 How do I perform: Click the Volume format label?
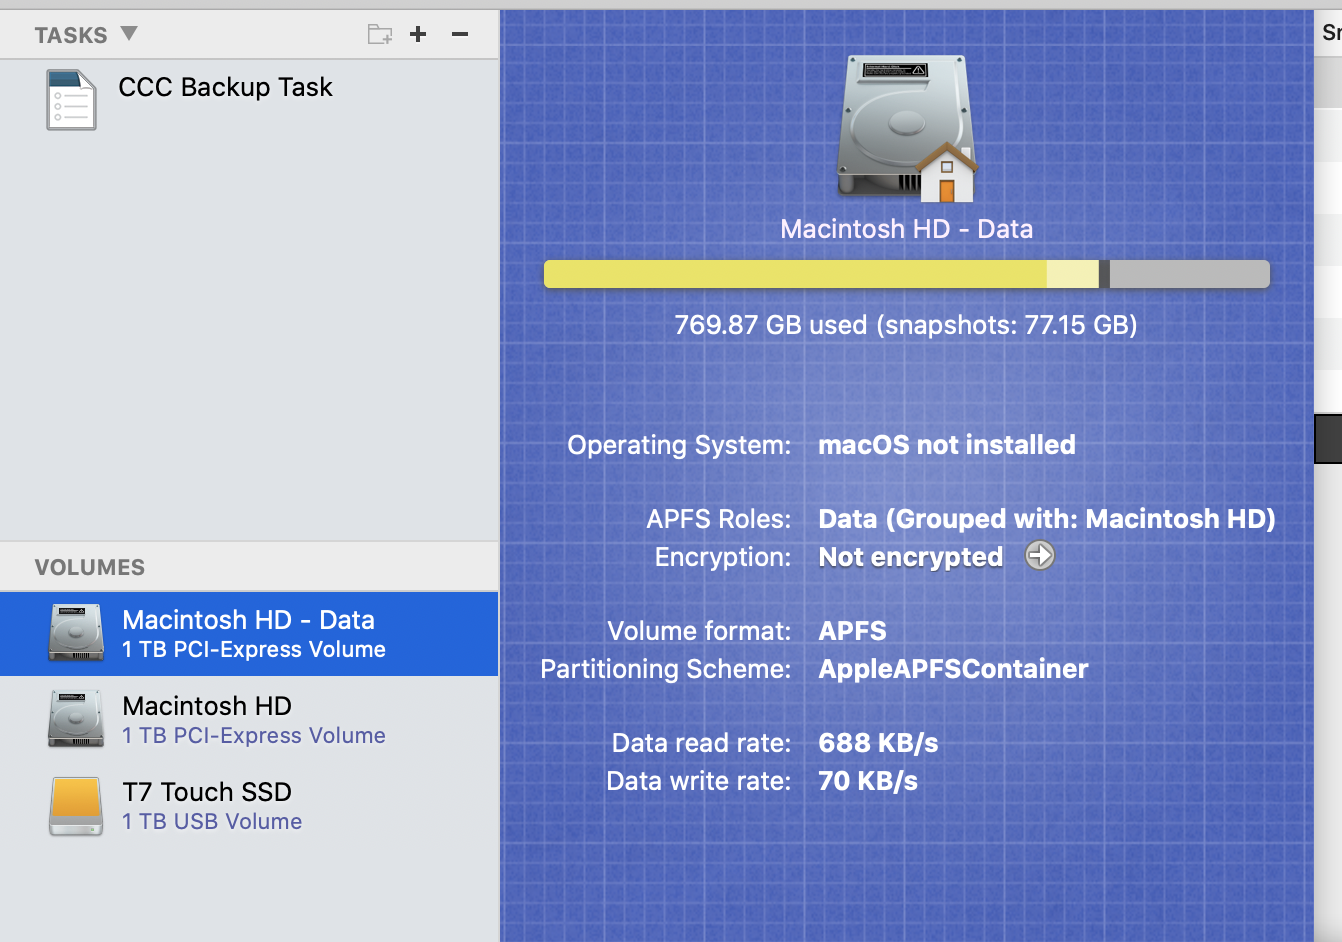pyautogui.click(x=699, y=631)
